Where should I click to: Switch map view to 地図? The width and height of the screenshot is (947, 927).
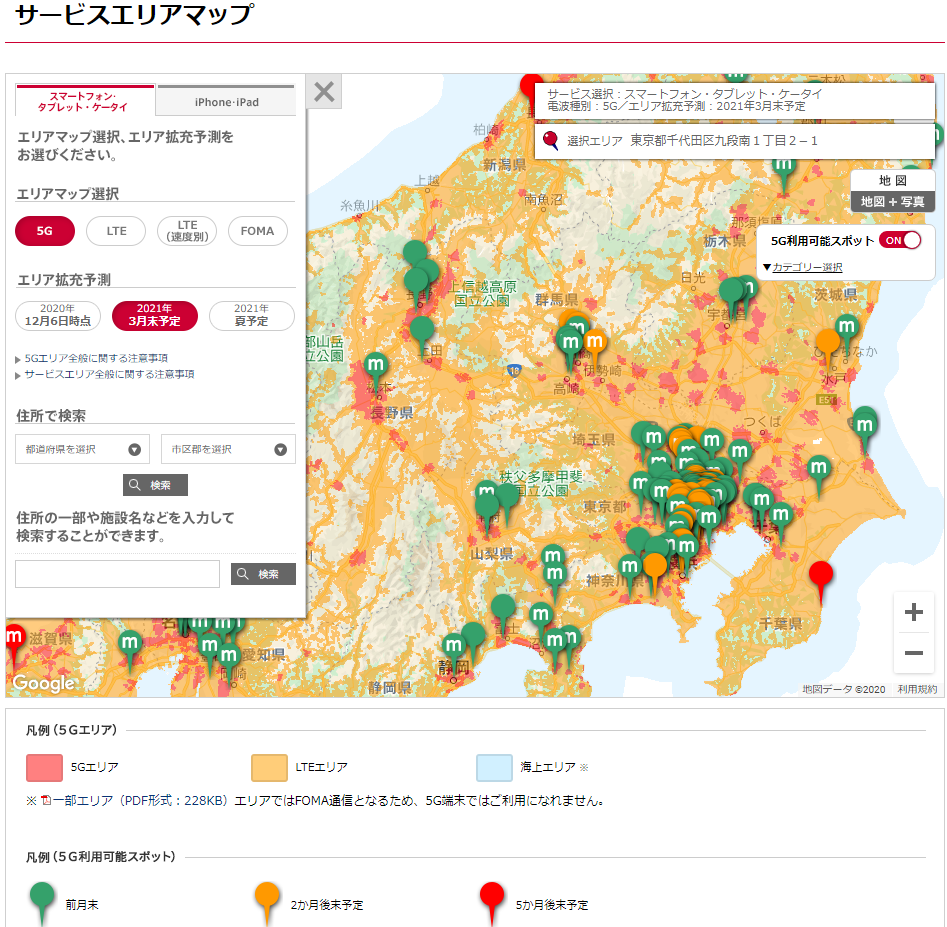tap(893, 181)
